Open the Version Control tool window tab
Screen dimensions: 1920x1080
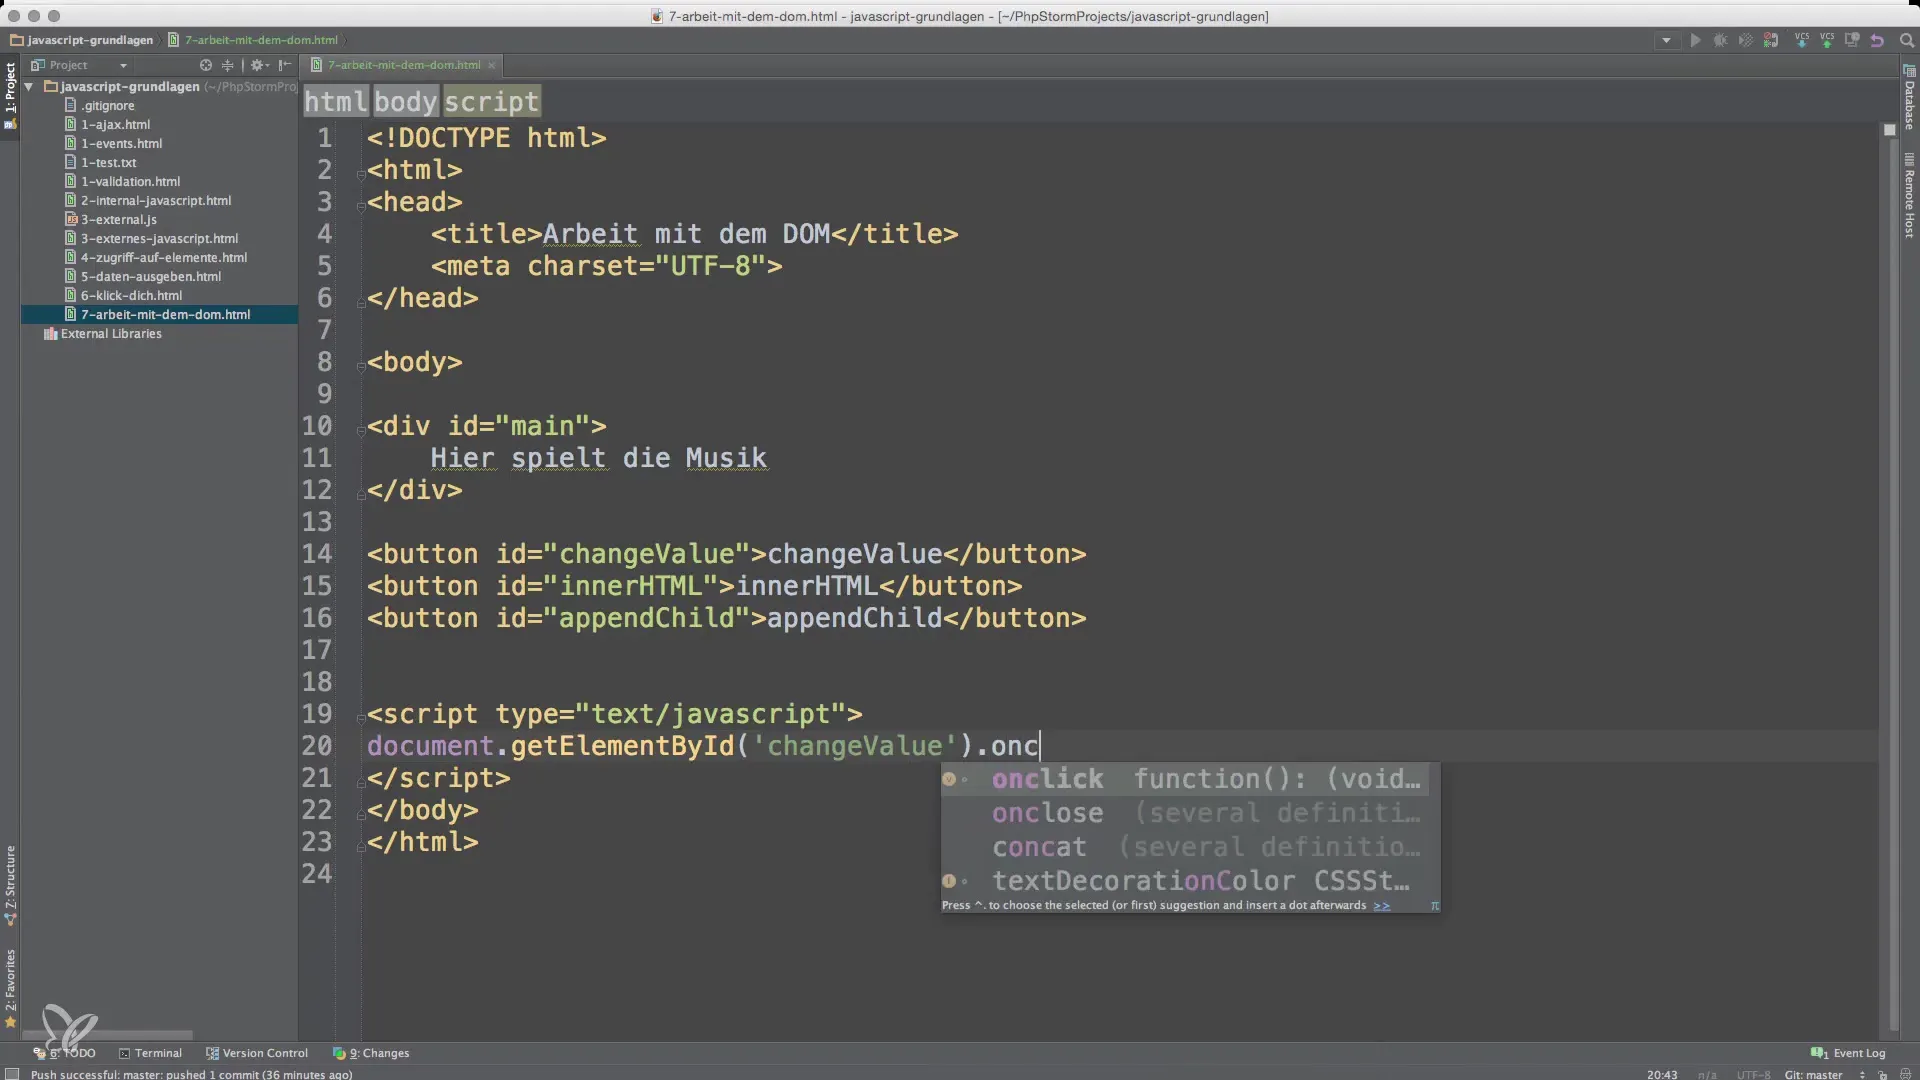[257, 1053]
